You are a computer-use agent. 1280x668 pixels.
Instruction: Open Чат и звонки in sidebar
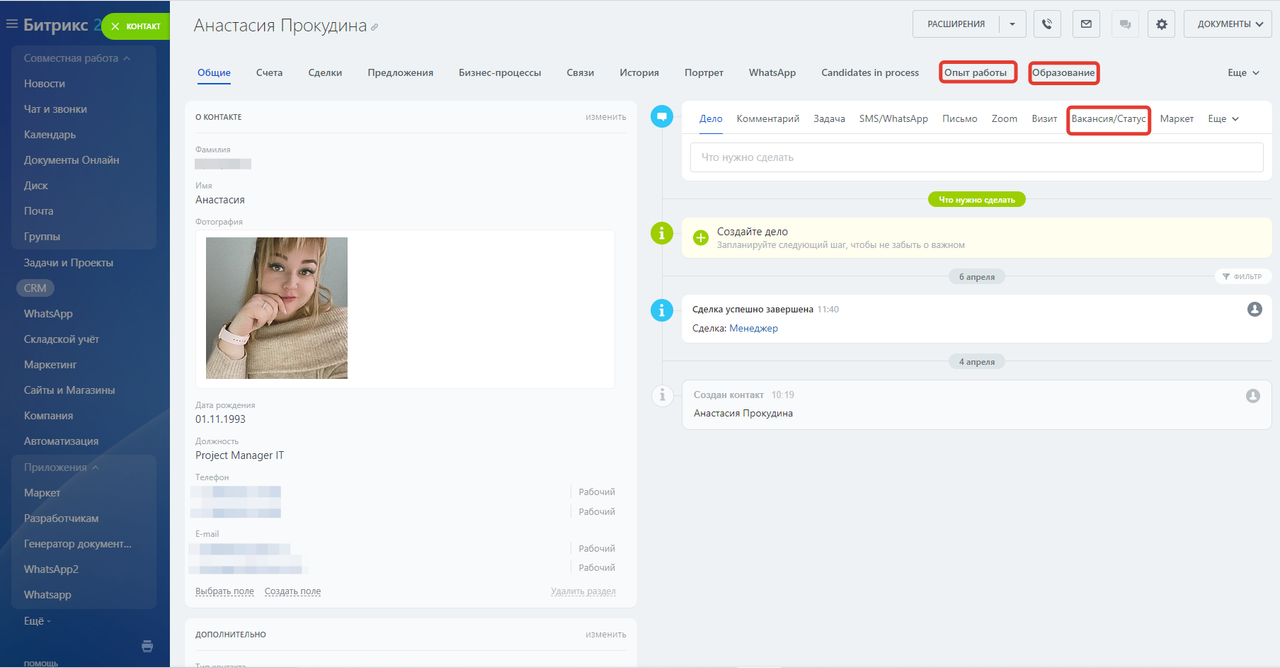[x=55, y=109]
